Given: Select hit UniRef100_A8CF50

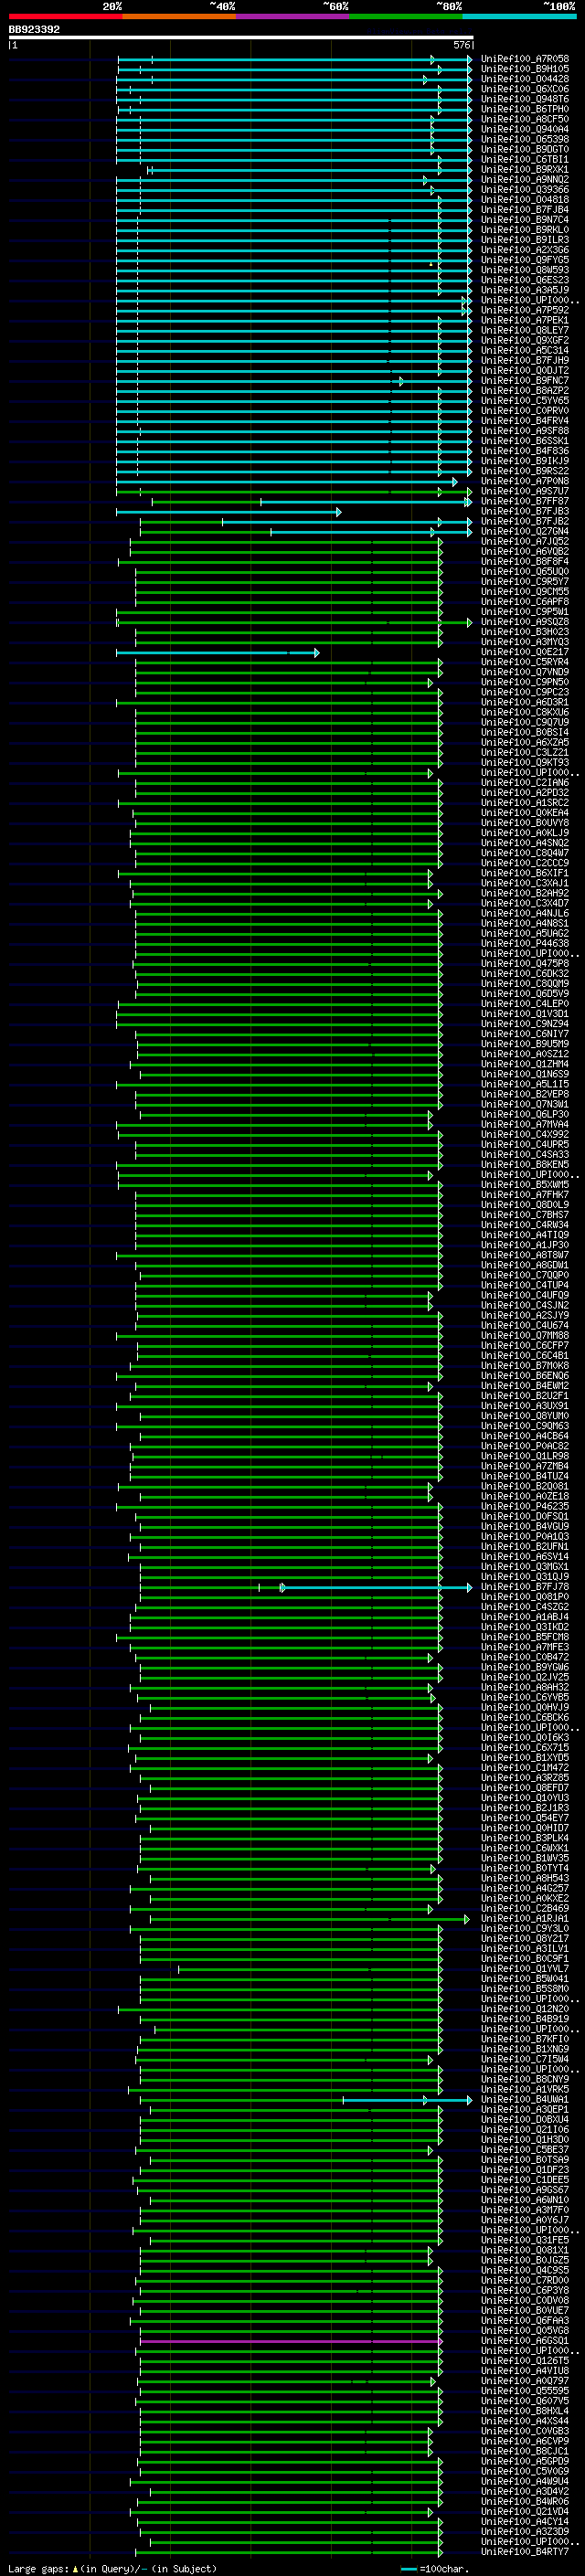Looking at the screenshot, I should 525,119.
